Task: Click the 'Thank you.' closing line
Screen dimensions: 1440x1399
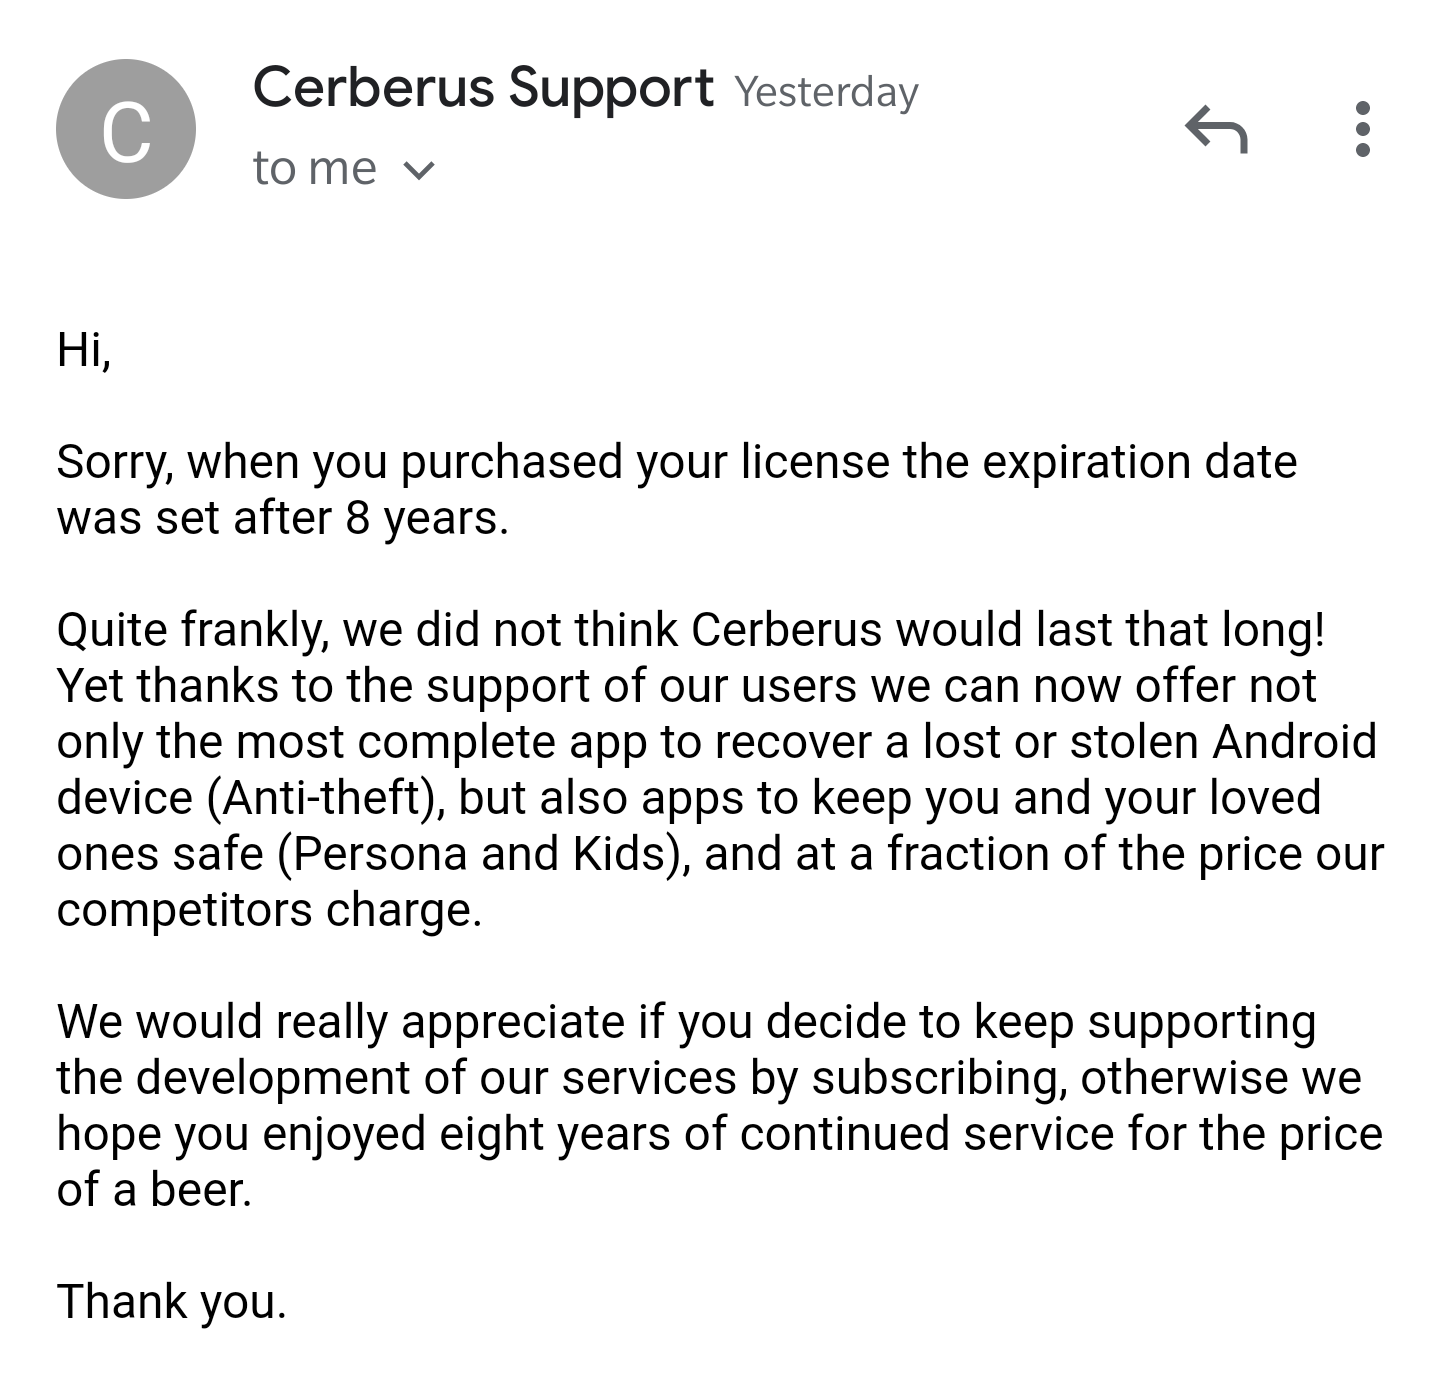Action: coord(172,1303)
